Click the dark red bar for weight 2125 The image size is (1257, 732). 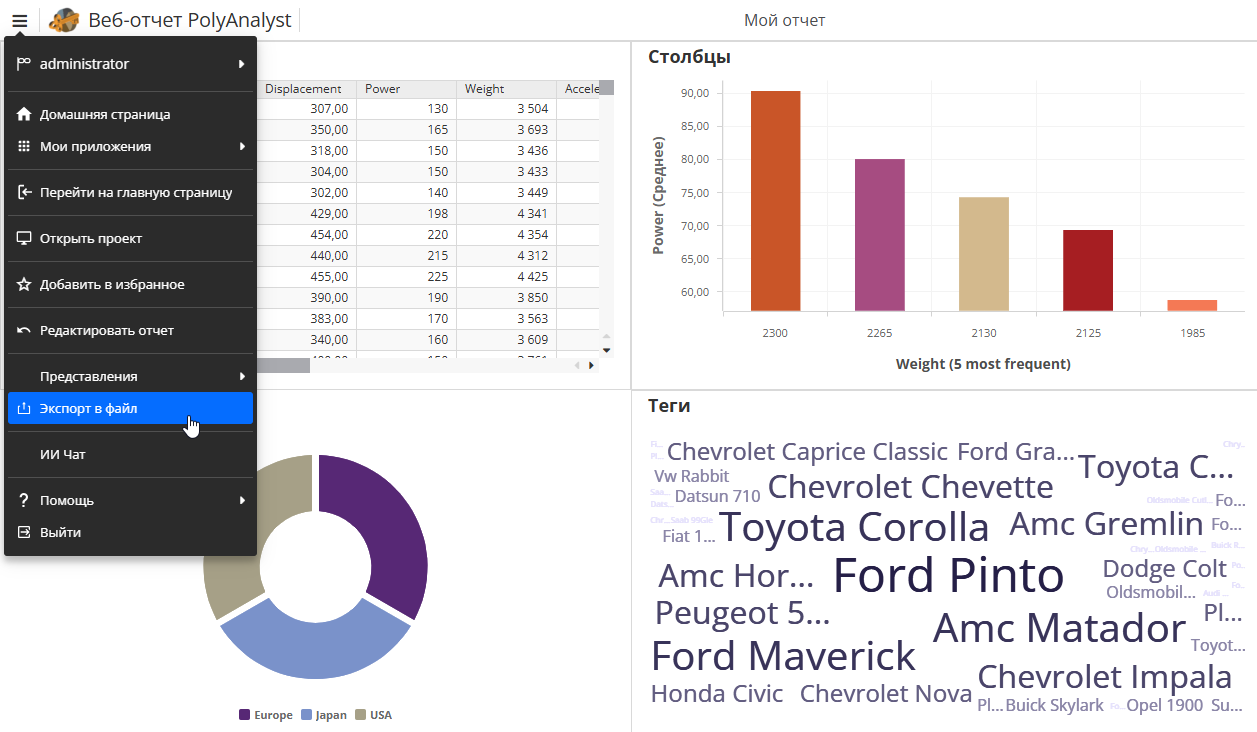[1088, 270]
